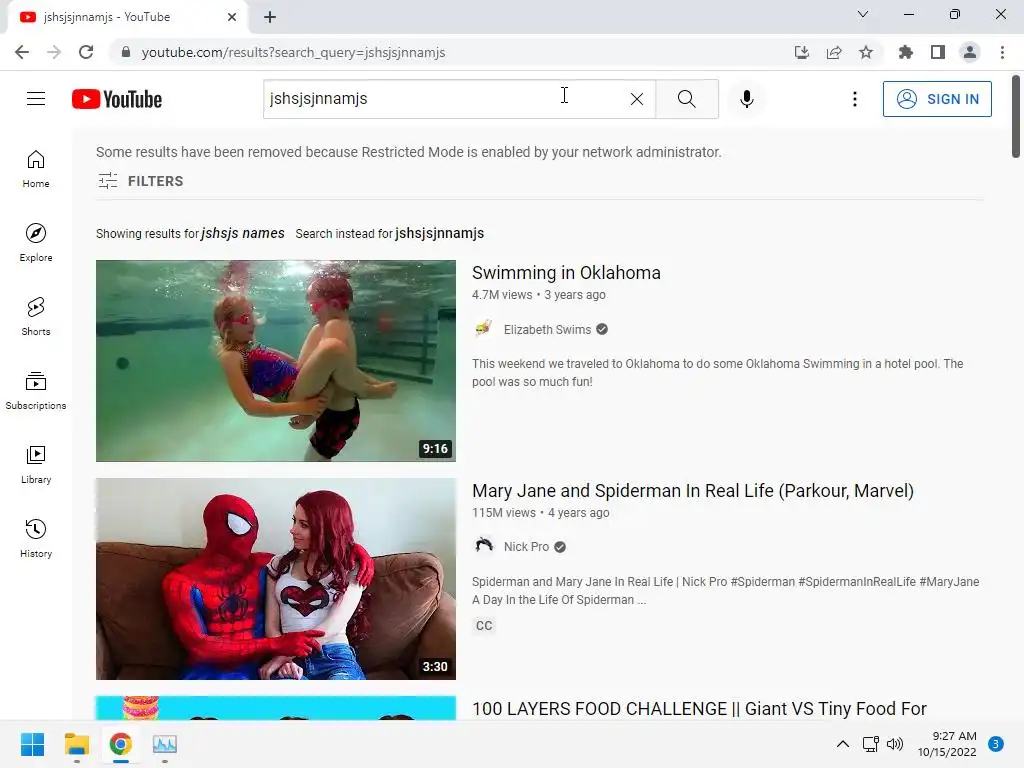Viewport: 1024px width, 768px height.
Task: Close the jshsjsjnnamjs - YouTube tab
Action: coord(232,17)
